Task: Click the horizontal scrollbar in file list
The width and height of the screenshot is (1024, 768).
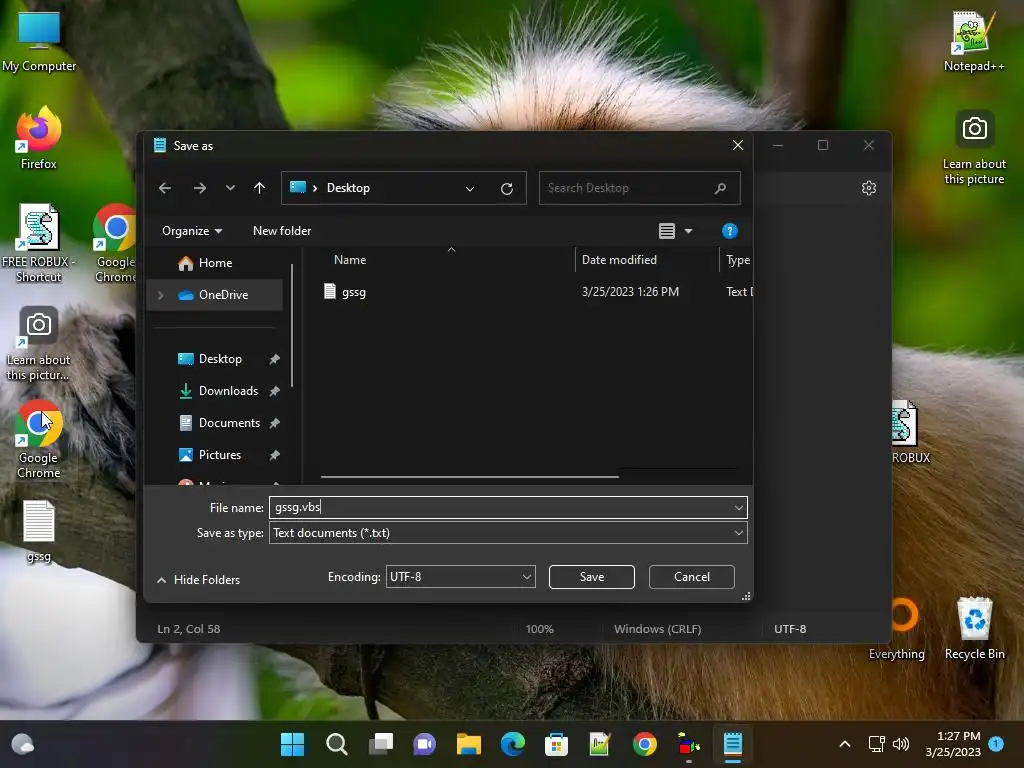Action: coord(470,477)
